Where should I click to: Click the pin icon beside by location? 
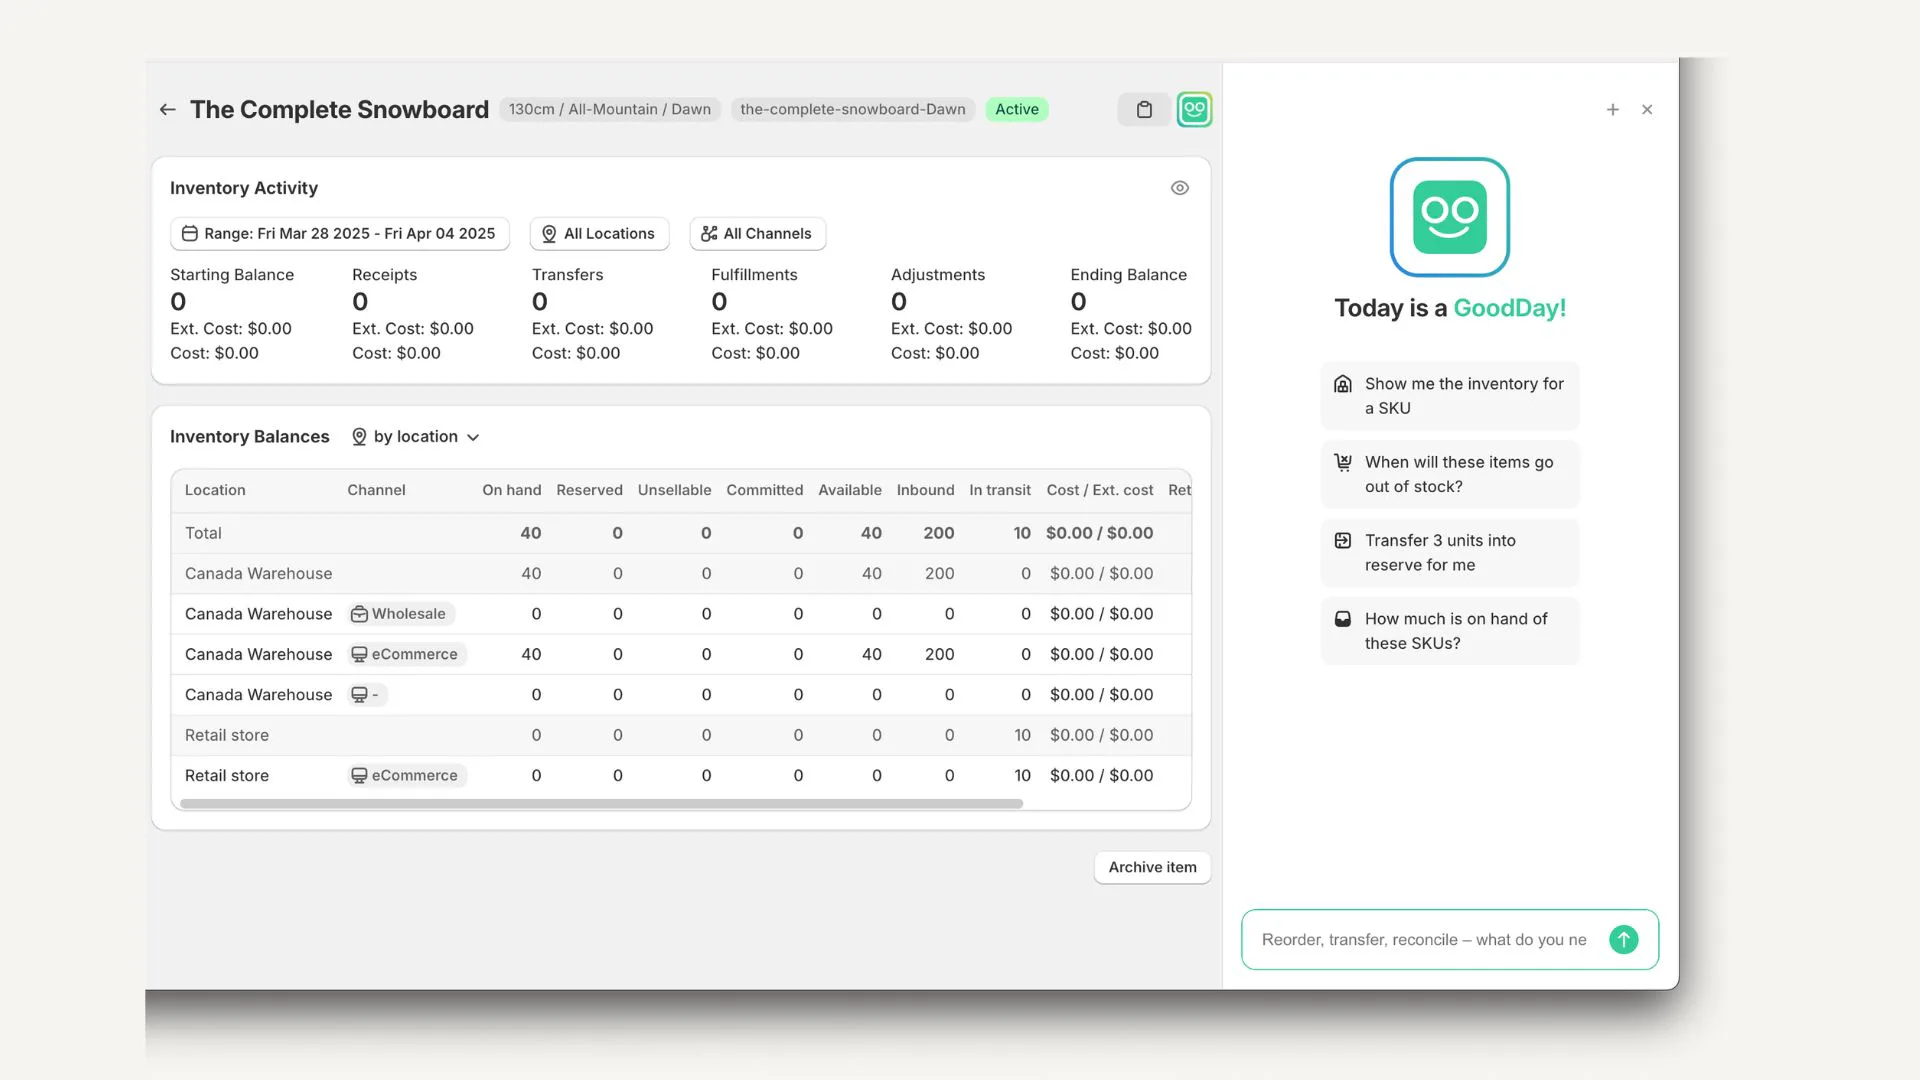pyautogui.click(x=359, y=437)
